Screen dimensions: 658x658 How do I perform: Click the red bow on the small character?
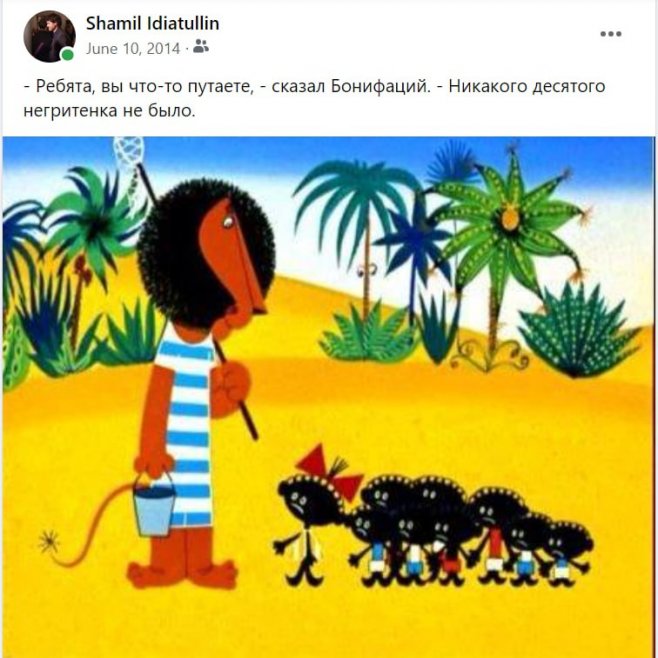coord(329,472)
